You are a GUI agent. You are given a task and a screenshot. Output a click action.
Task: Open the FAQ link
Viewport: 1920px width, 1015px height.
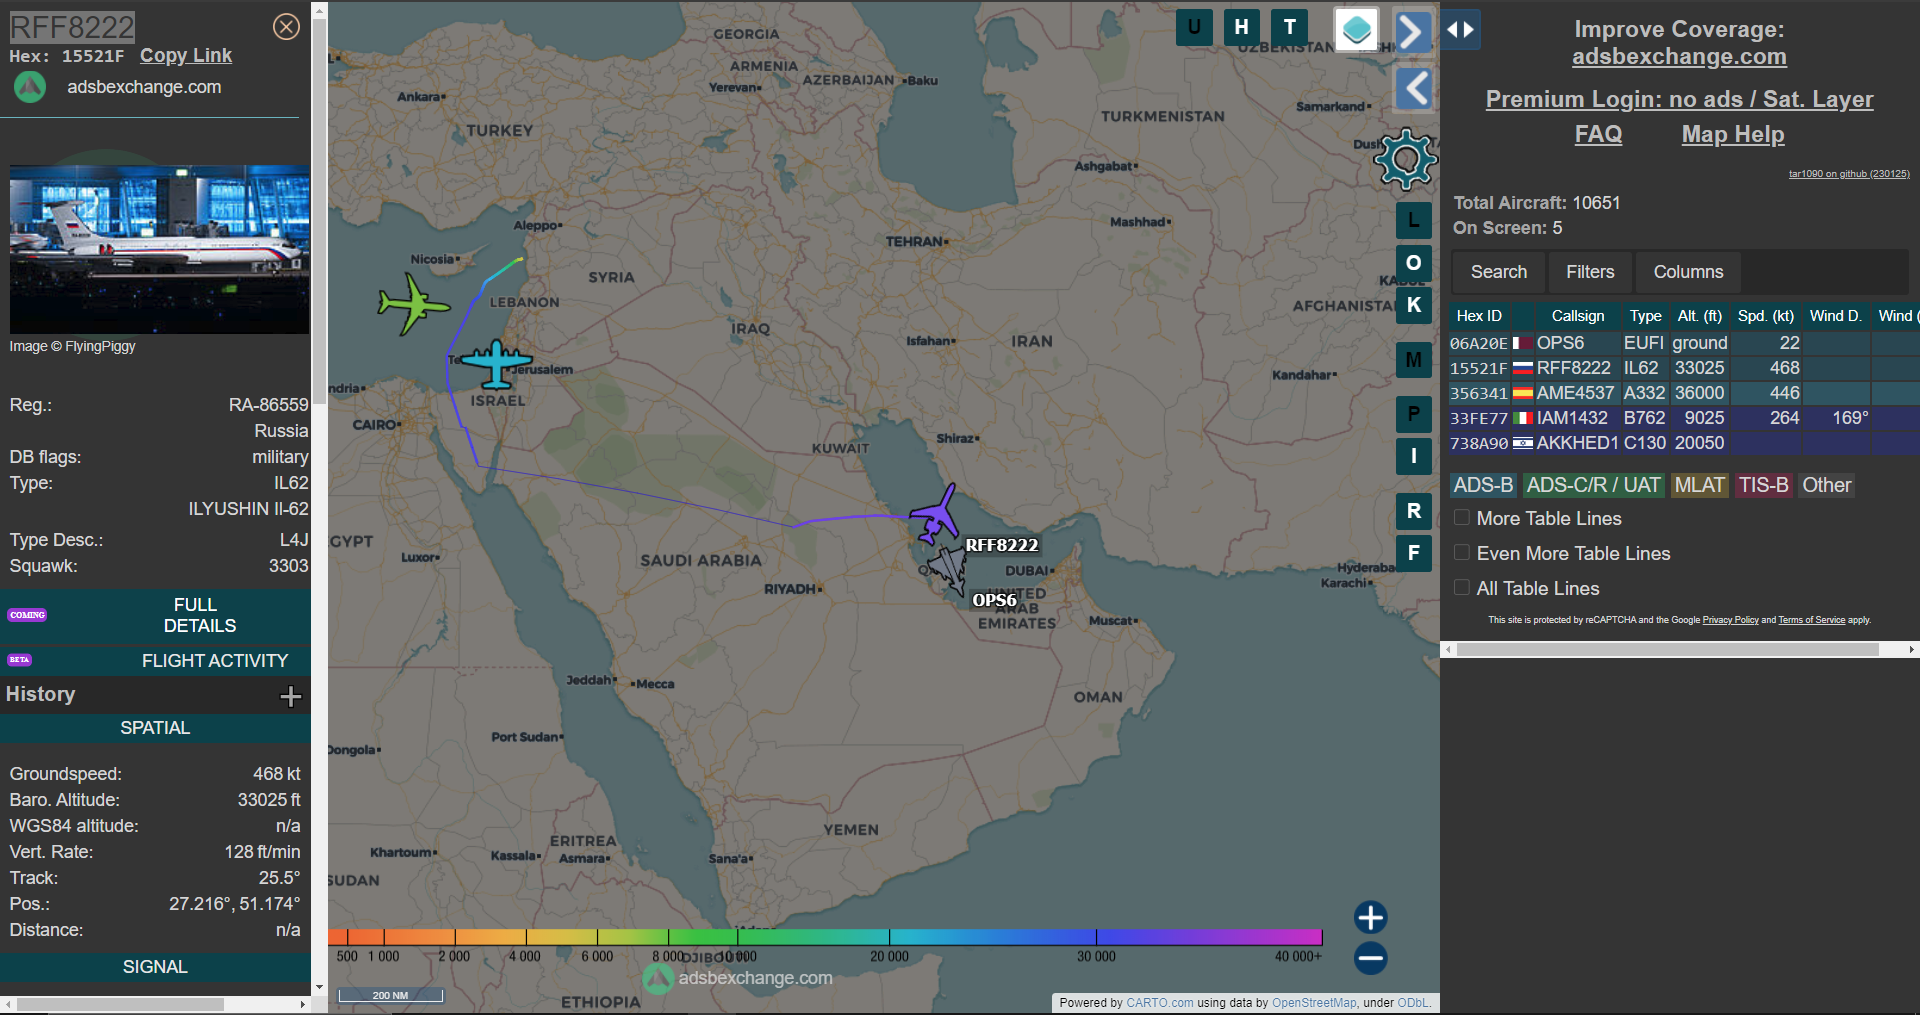1598,134
